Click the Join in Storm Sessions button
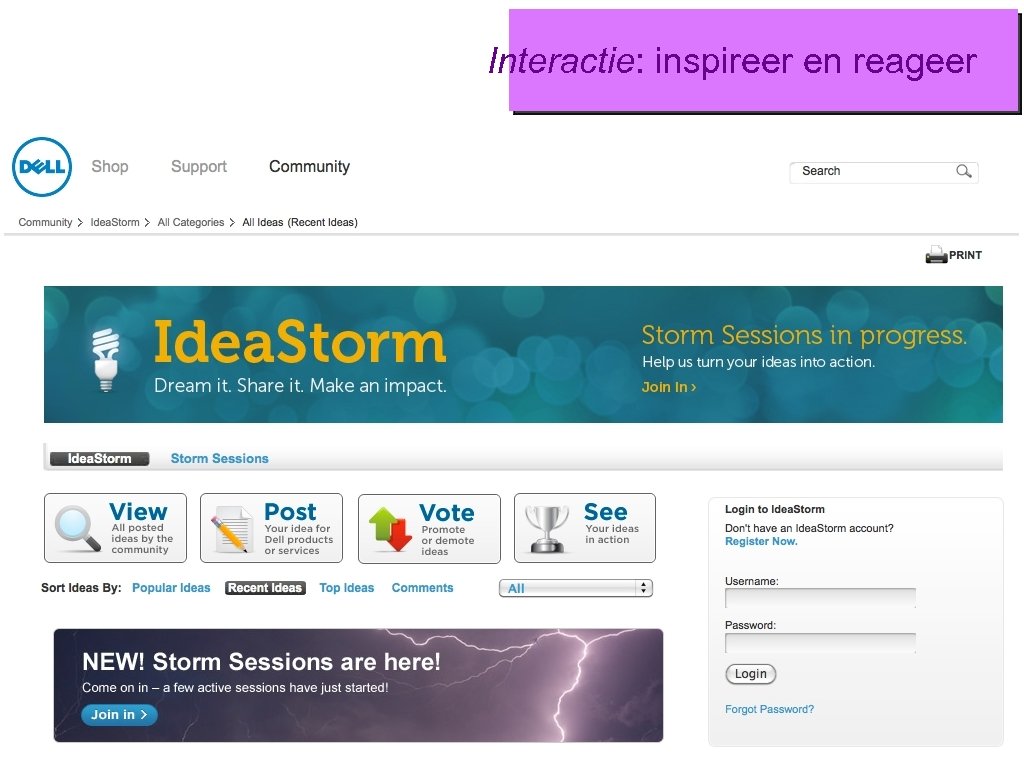 (x=119, y=715)
